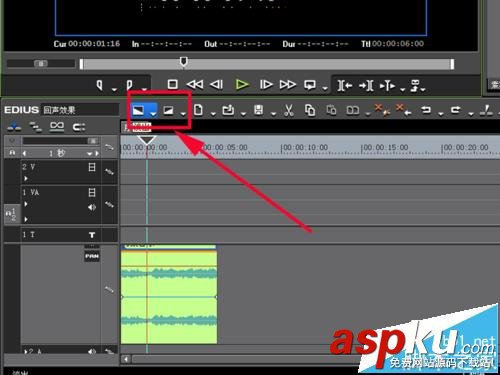Image resolution: width=500 pixels, height=375 pixels.
Task: Click the Replace clip icon
Action: 353,110
